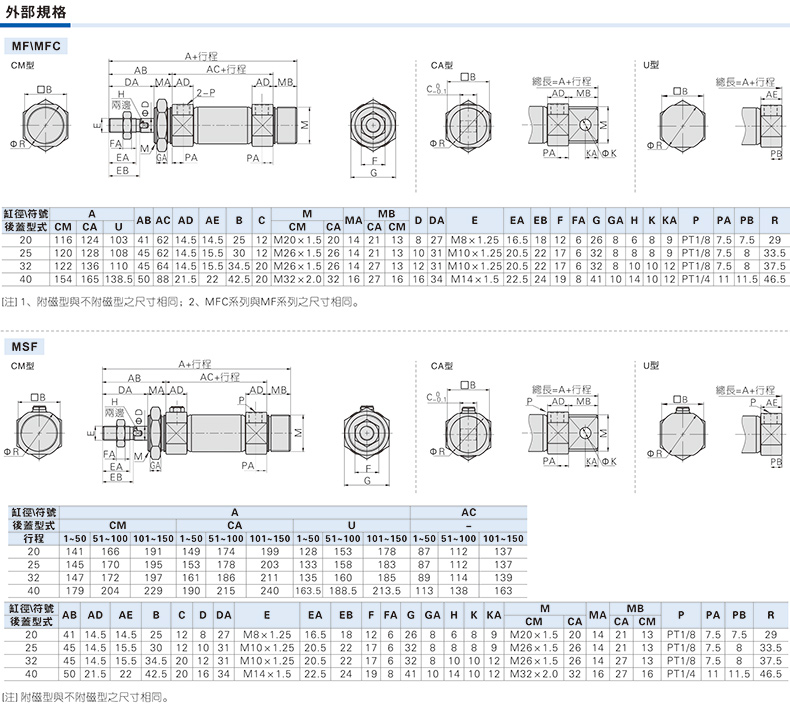Click the note text below the MF\MFC table
Image resolution: width=790 pixels, height=711 pixels.
pos(180,301)
